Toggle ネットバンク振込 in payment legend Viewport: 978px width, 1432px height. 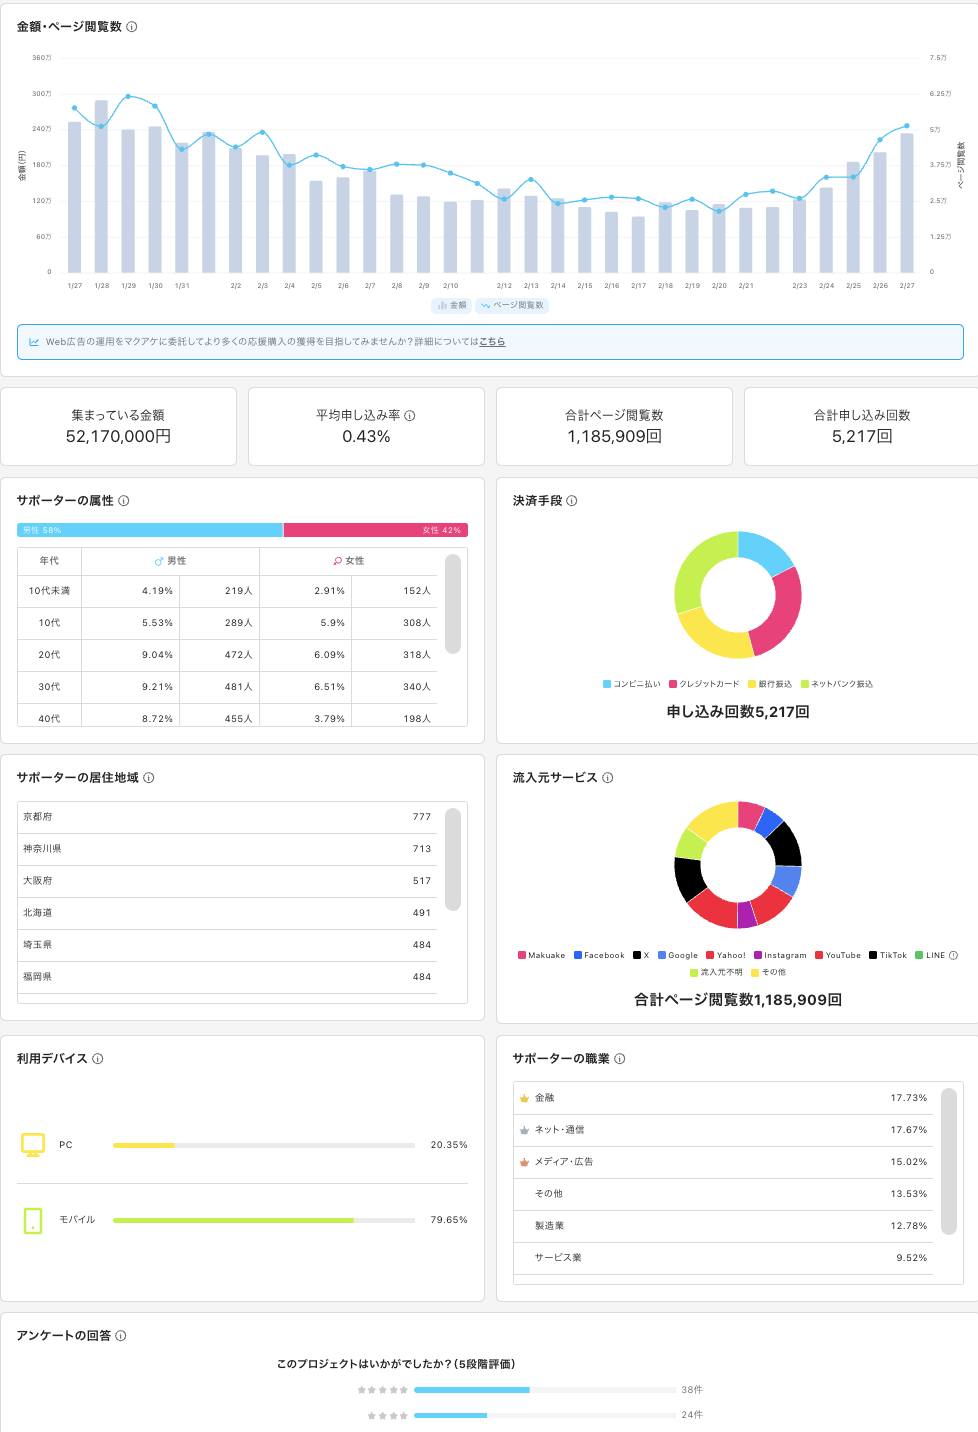pos(837,684)
